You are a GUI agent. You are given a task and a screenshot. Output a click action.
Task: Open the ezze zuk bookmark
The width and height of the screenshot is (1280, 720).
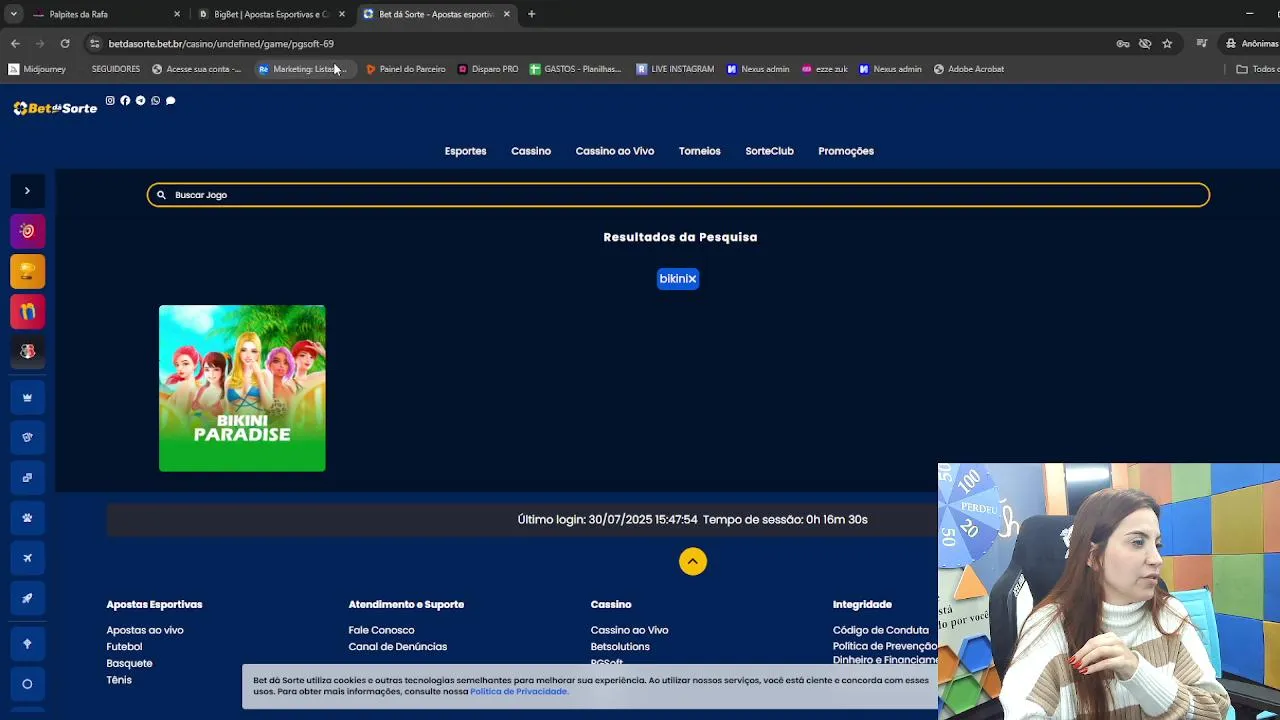click(x=825, y=69)
